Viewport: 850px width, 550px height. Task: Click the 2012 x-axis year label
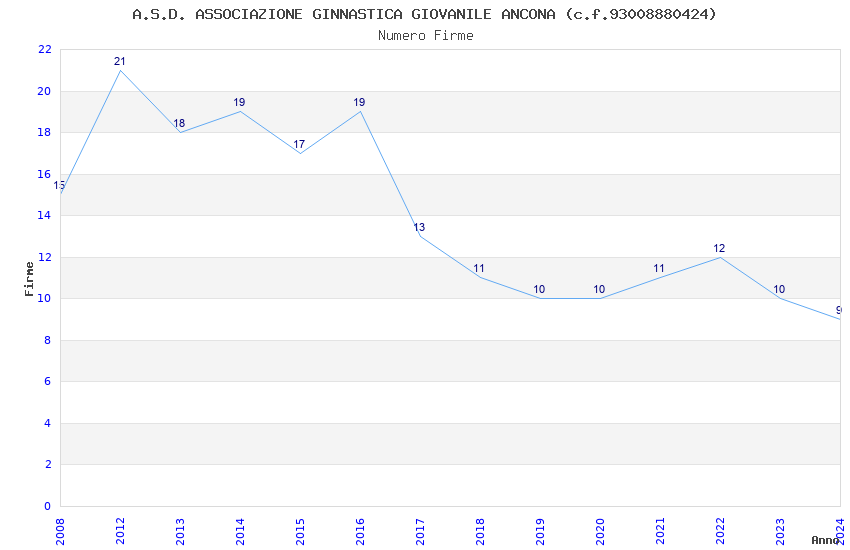(120, 531)
